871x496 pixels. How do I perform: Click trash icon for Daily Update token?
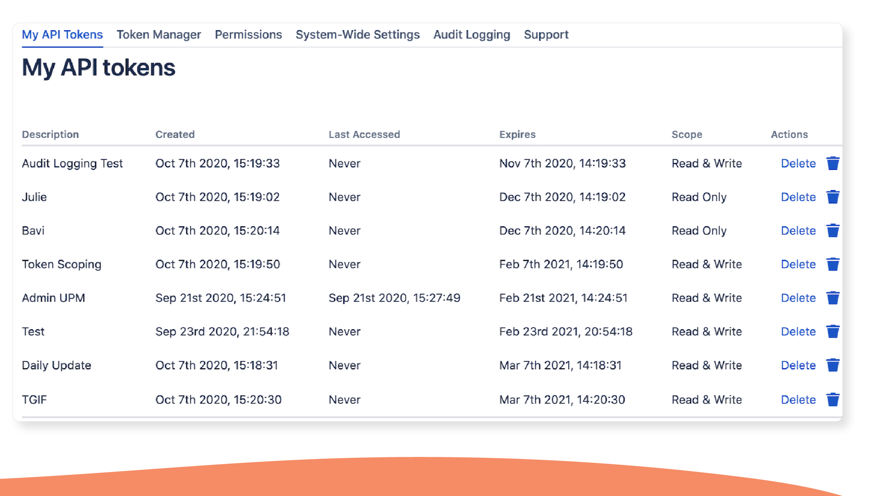tap(833, 365)
